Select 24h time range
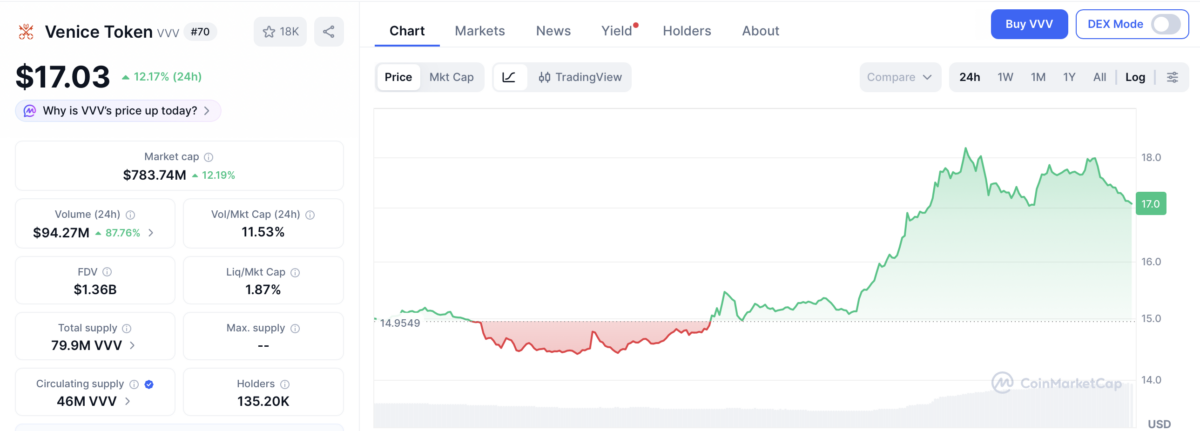This screenshot has width=1200, height=431. tap(969, 77)
